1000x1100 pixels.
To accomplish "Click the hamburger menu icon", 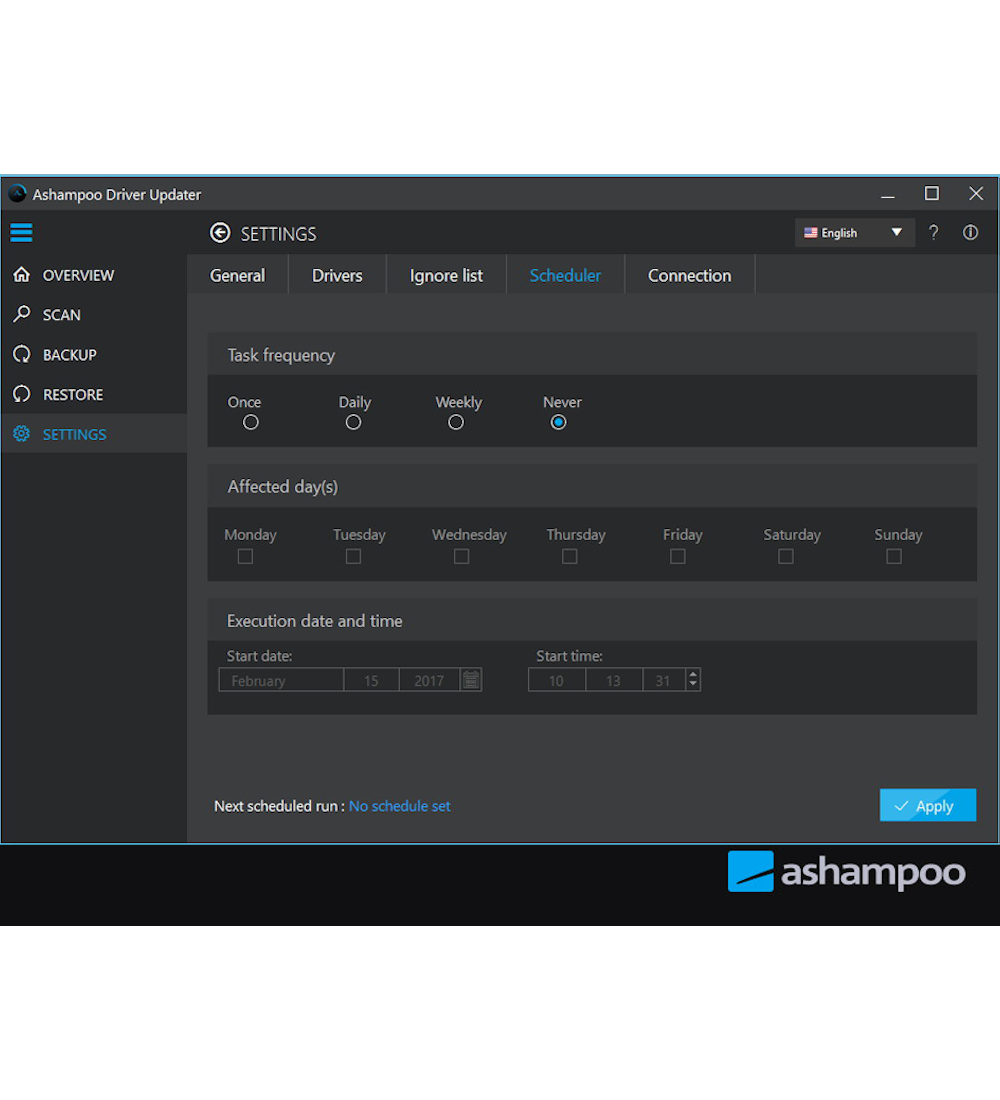I will (x=21, y=233).
